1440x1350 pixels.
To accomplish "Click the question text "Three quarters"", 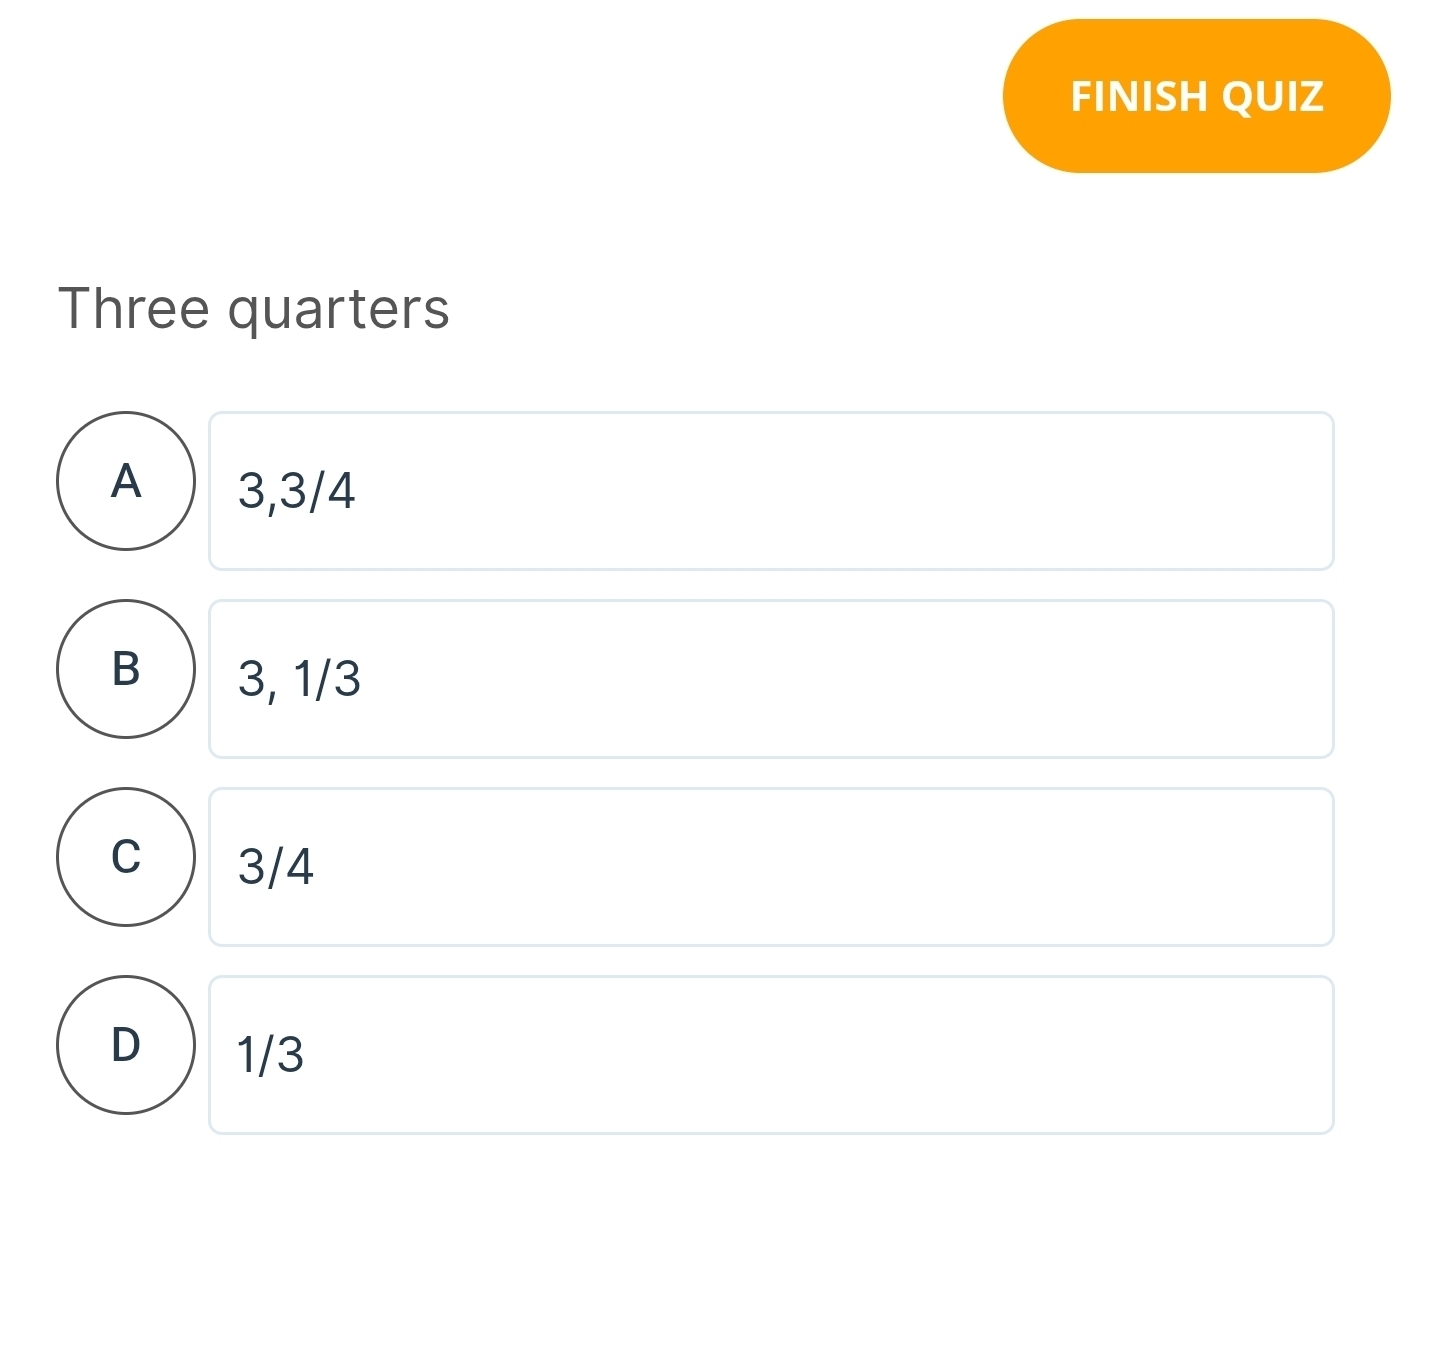I will pos(255,308).
